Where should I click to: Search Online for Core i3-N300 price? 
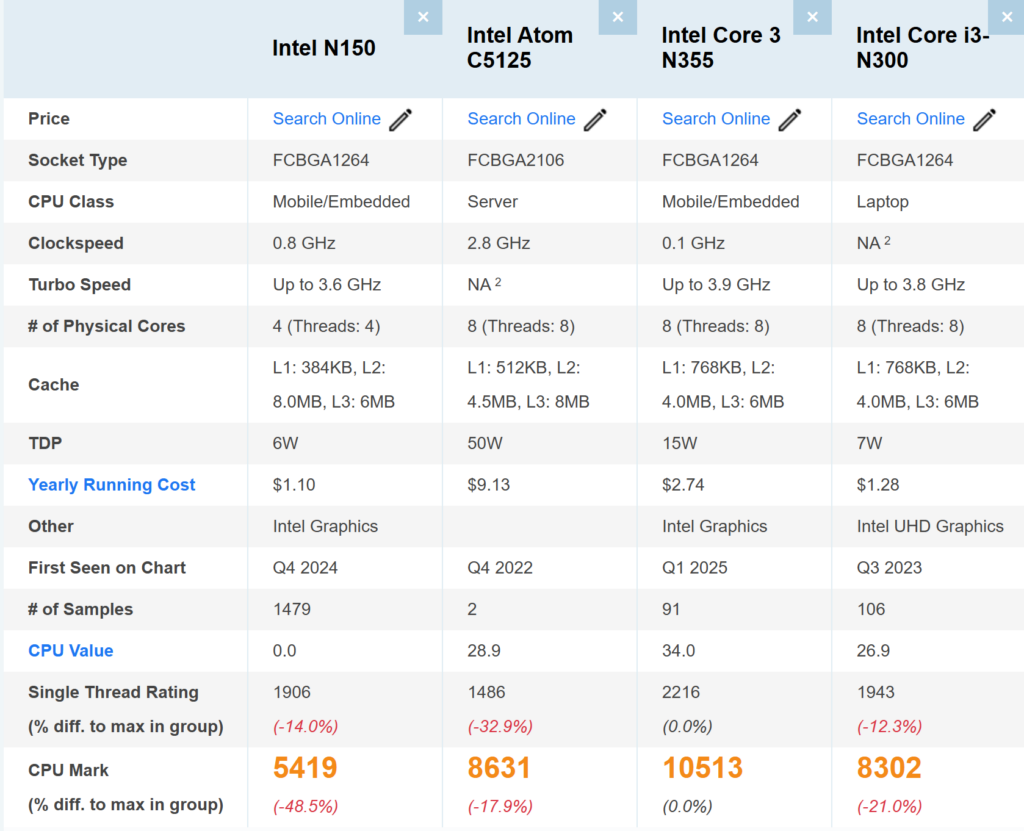910,119
